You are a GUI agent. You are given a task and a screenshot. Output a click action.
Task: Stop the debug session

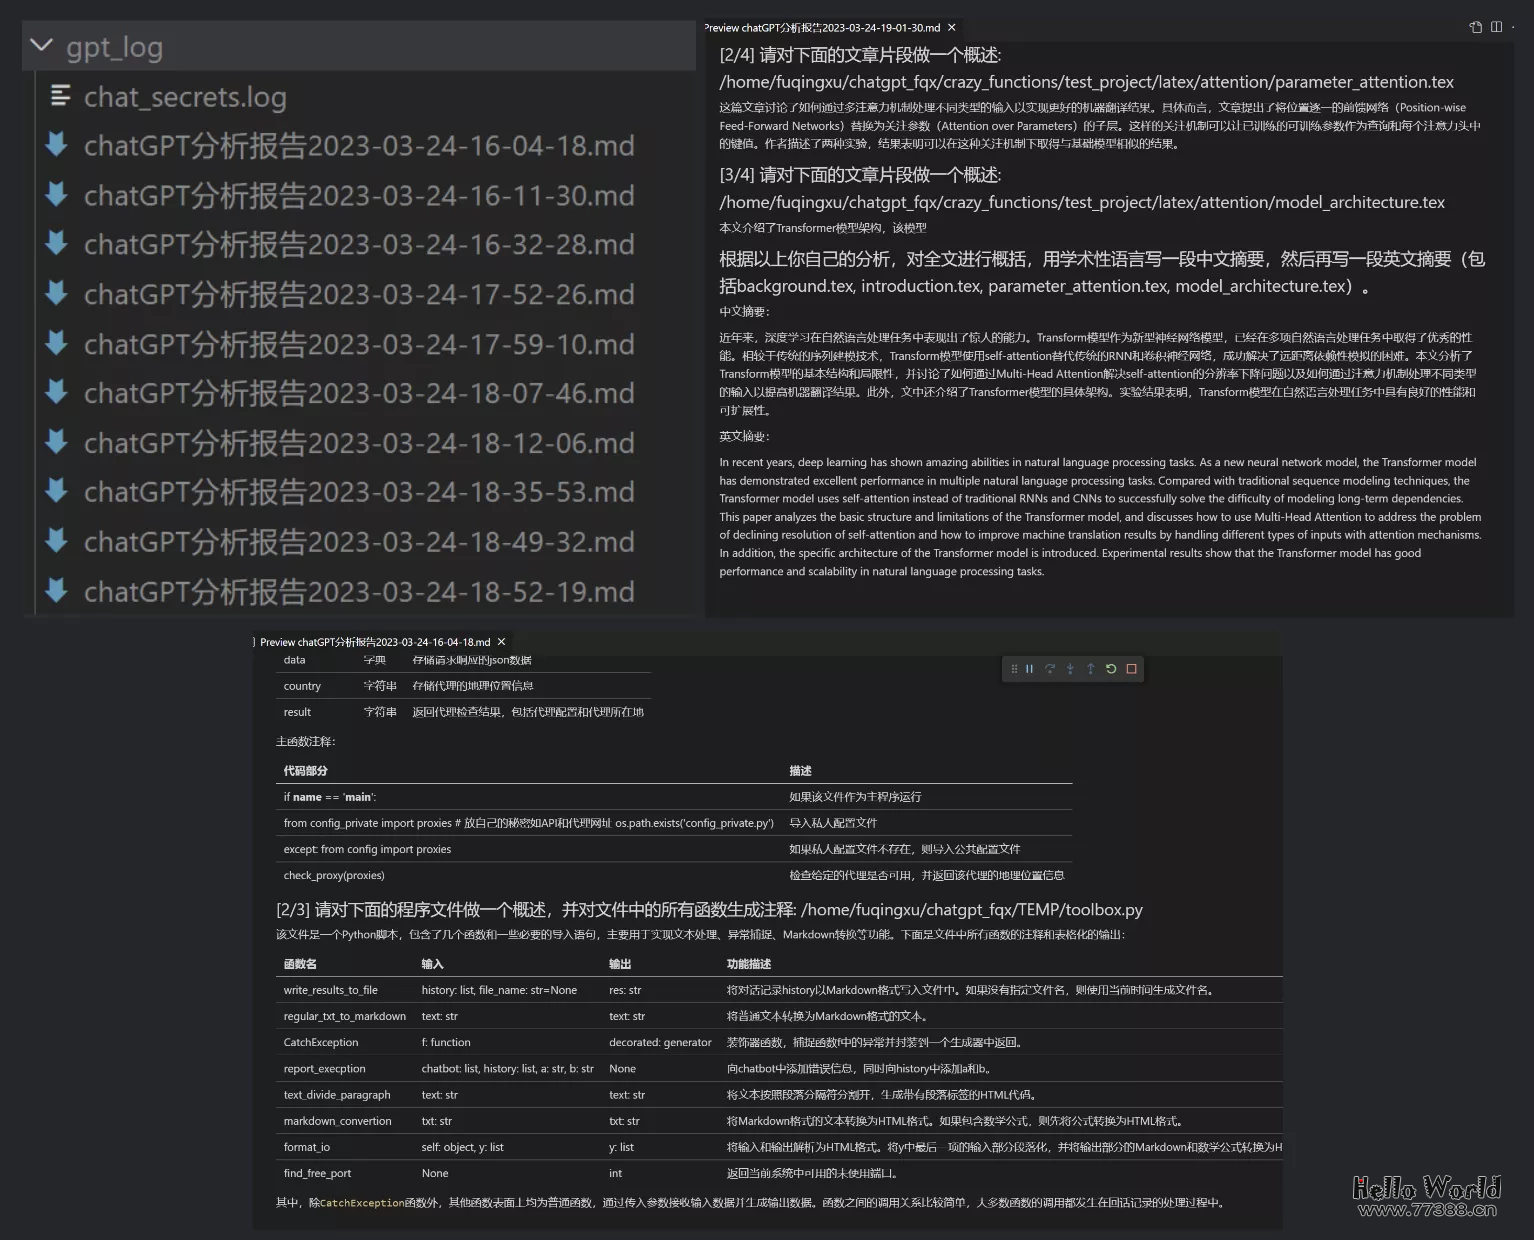pos(1132,669)
